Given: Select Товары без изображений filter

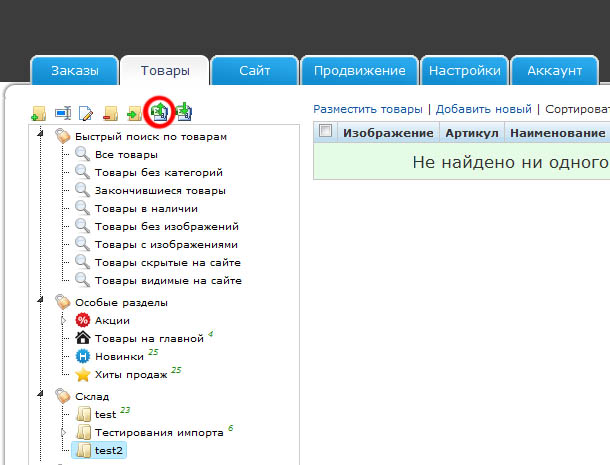Looking at the screenshot, I should point(167,226).
